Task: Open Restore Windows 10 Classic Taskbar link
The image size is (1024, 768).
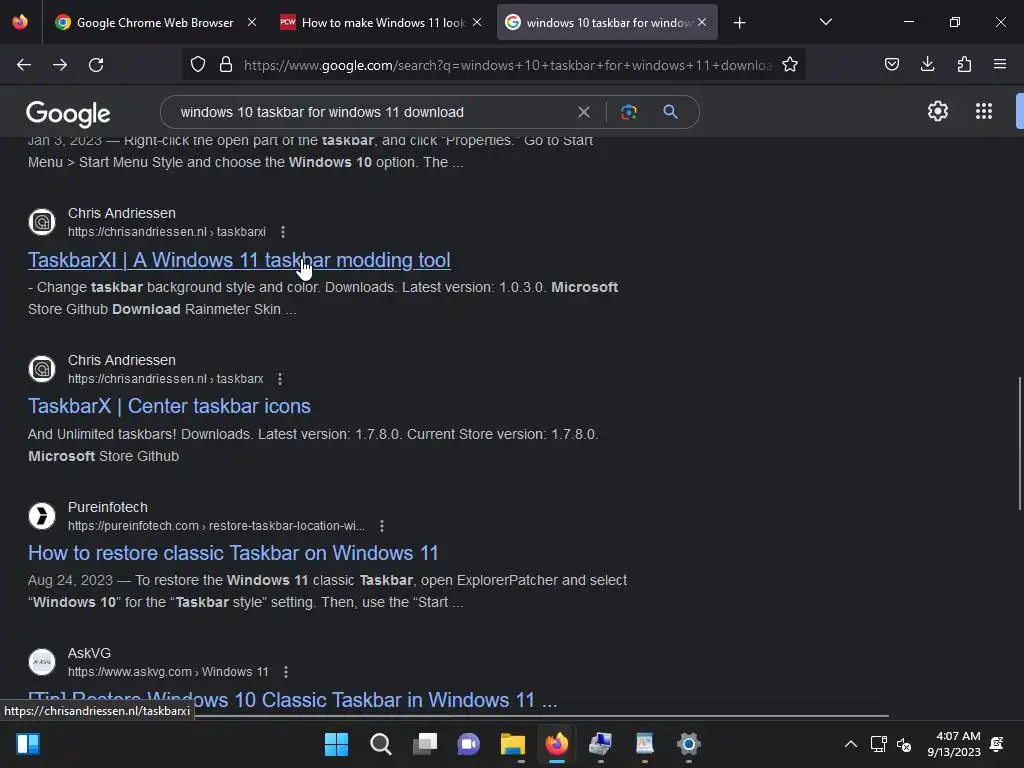Action: pyautogui.click(x=293, y=700)
